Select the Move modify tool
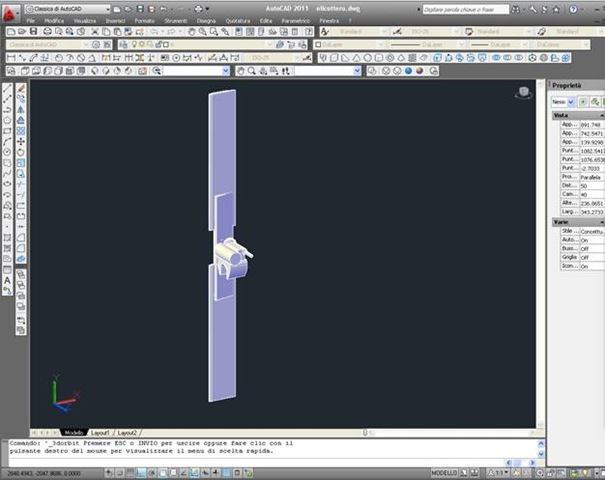 click(21, 142)
